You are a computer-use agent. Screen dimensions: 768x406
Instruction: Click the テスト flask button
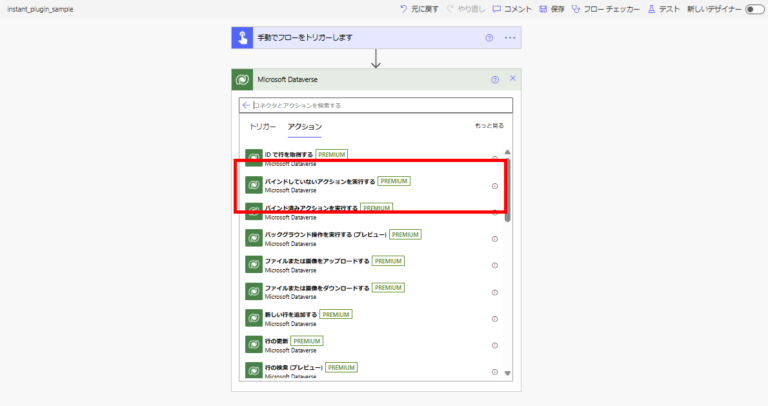coord(664,9)
